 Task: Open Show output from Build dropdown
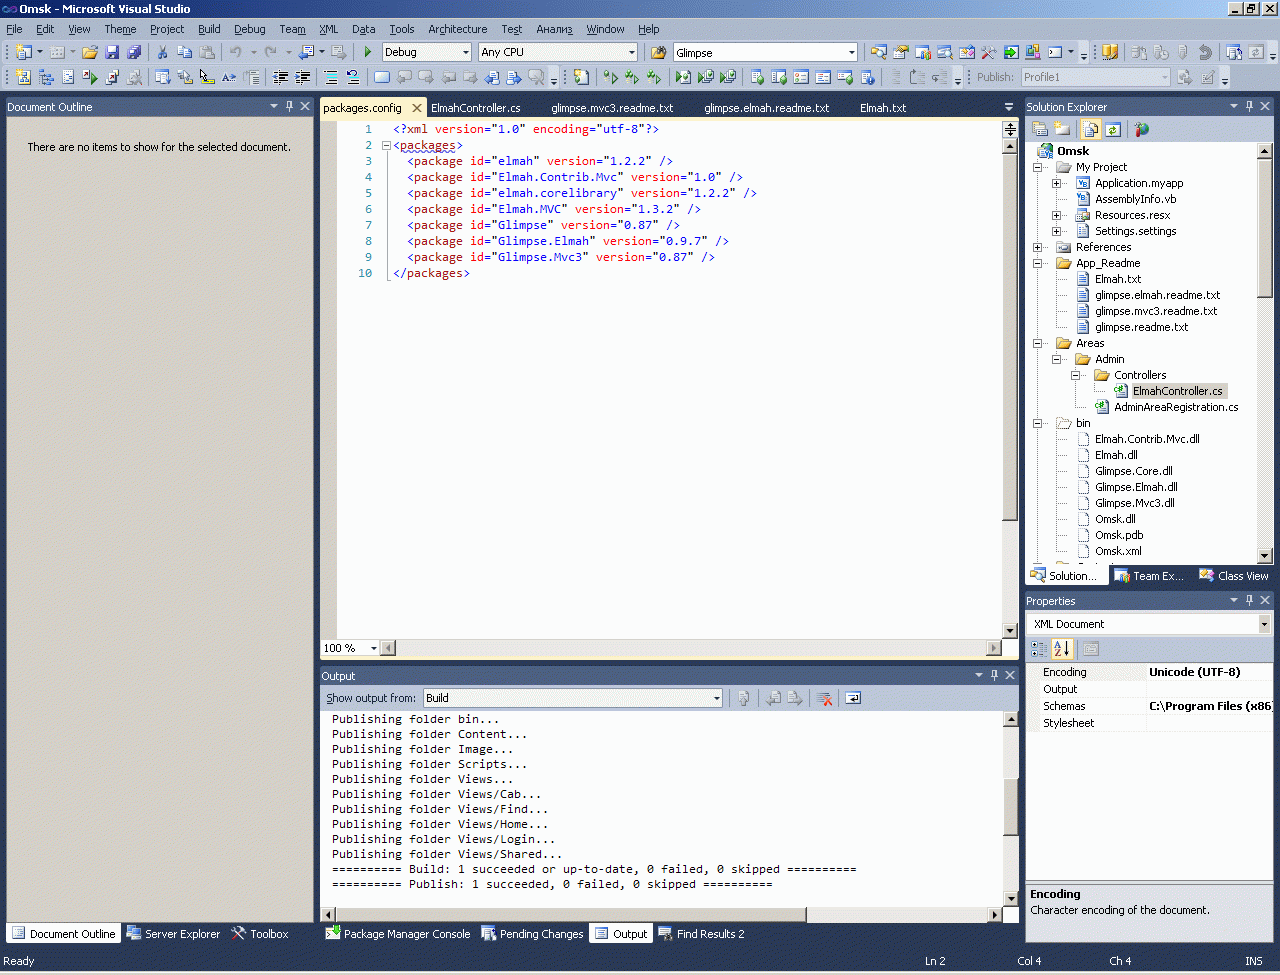716,698
